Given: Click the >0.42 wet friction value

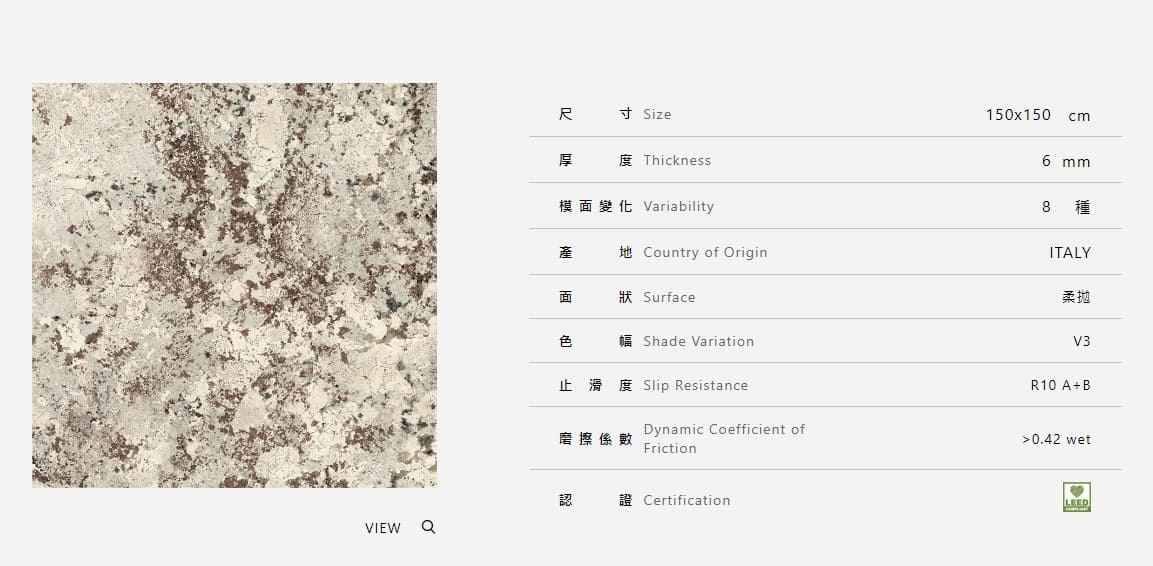Looking at the screenshot, I should coord(1056,439).
